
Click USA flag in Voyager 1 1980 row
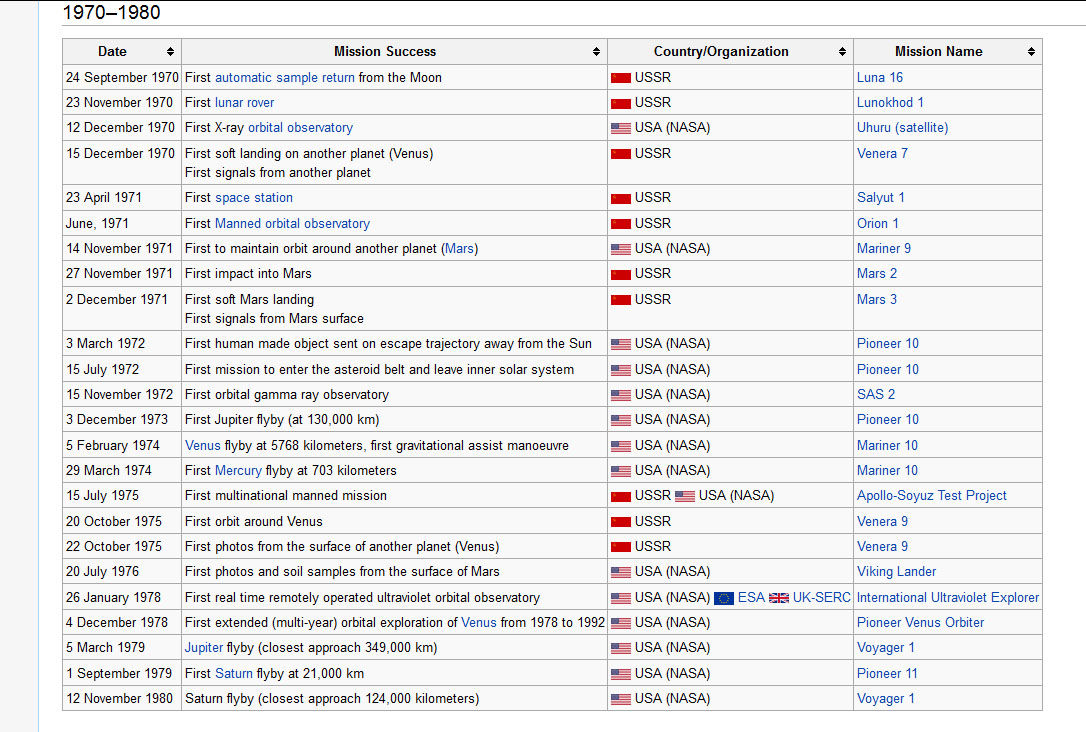[621, 699]
